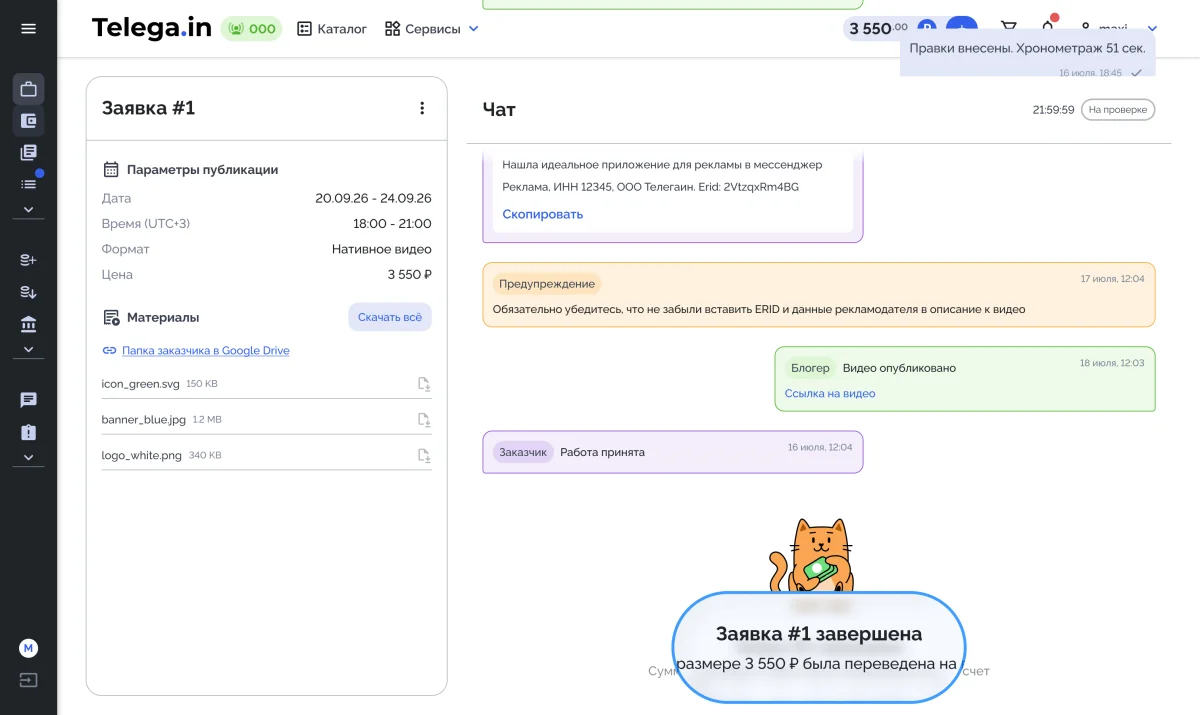Open the three-dot menu for Заявка #1
Image resolution: width=1200 pixels, height=715 pixels.
[x=422, y=108]
